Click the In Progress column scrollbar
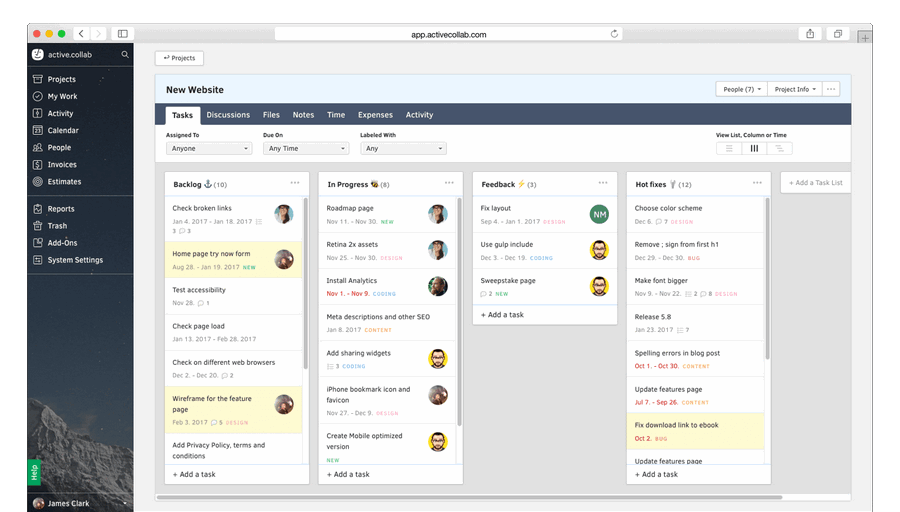Screen dimensions: 900x512 tap(459, 312)
